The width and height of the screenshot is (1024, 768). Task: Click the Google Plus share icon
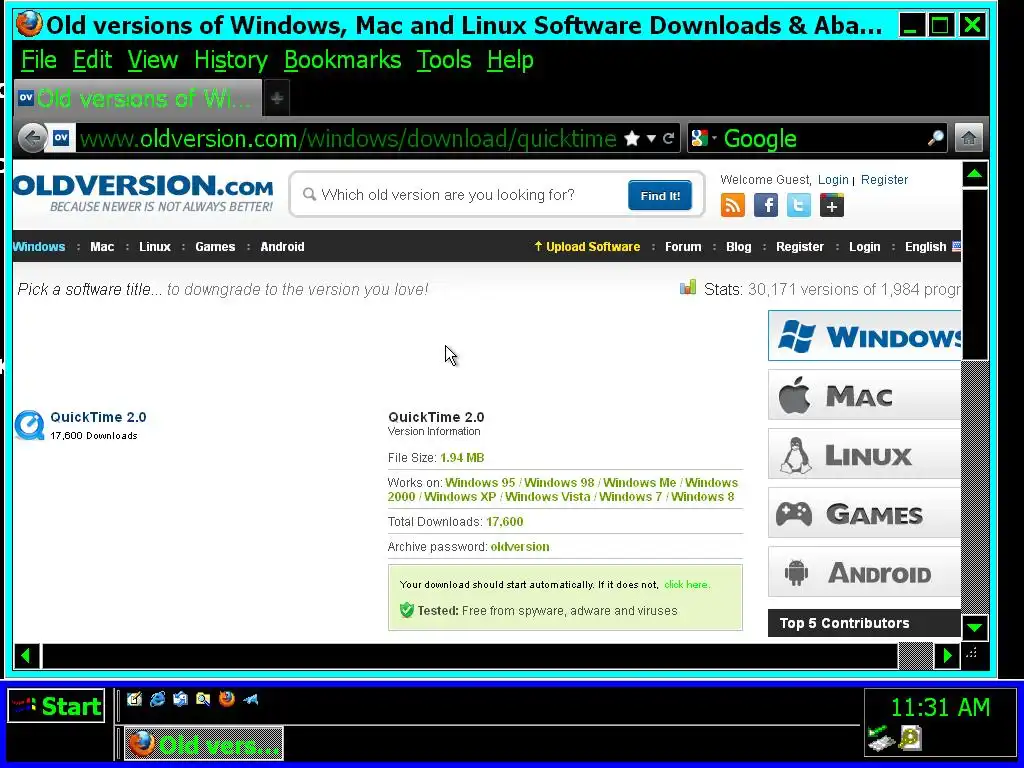[831, 206]
